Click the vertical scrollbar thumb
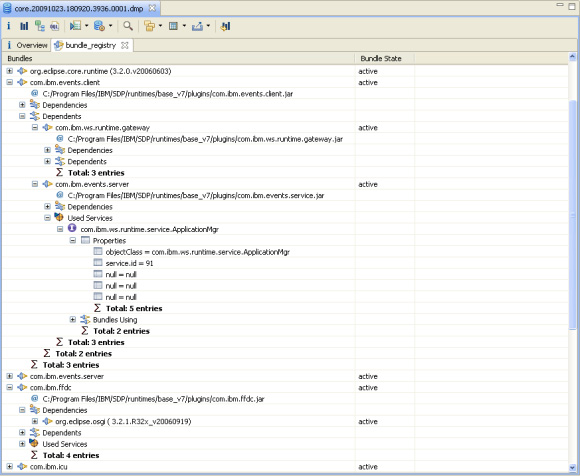This screenshot has height=476, width=580. pos(572,215)
